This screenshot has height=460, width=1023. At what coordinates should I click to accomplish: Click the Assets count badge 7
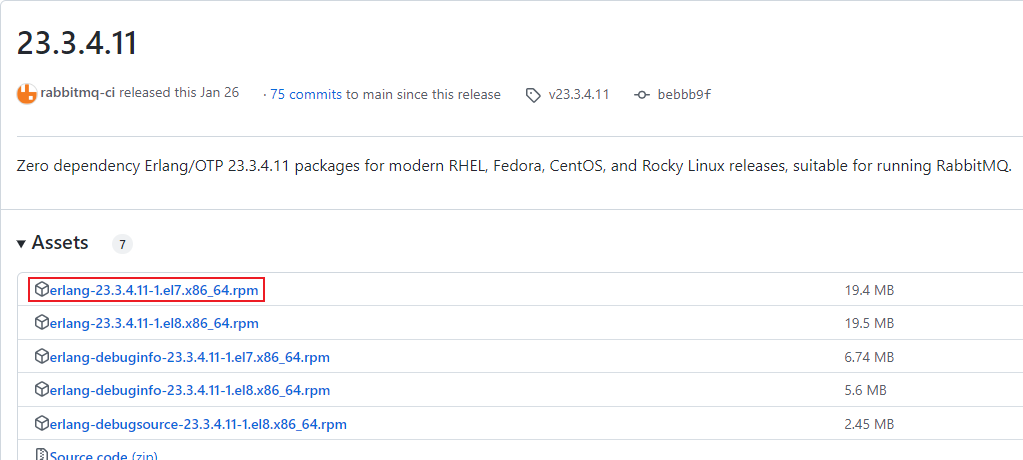click(122, 245)
